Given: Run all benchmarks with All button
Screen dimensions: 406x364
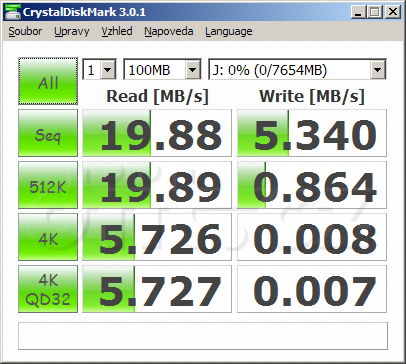Looking at the screenshot, I should 48,81.
